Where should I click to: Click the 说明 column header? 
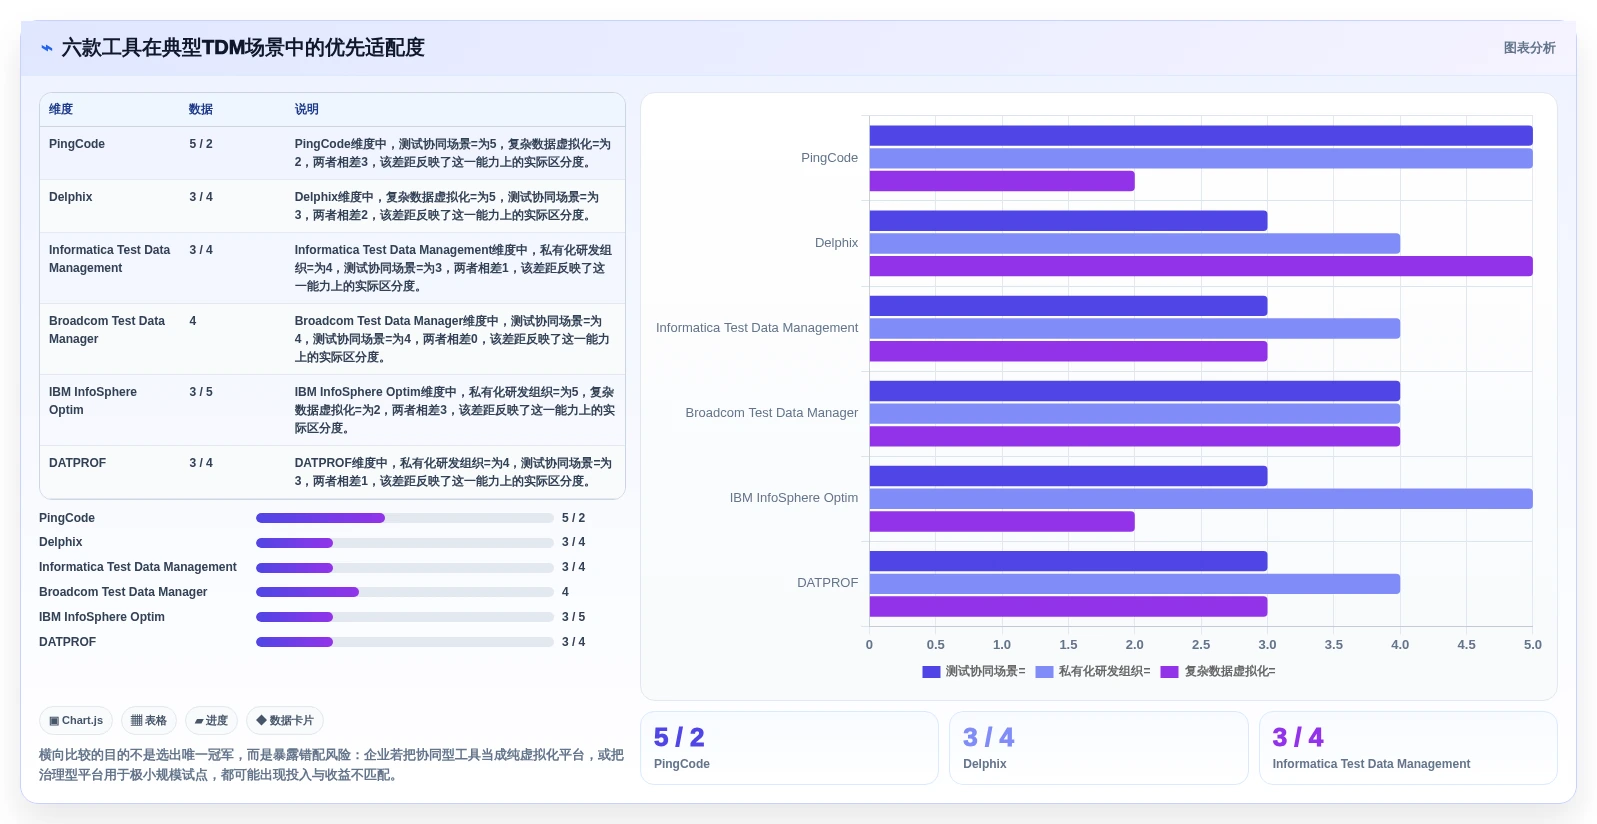pyautogui.click(x=306, y=109)
